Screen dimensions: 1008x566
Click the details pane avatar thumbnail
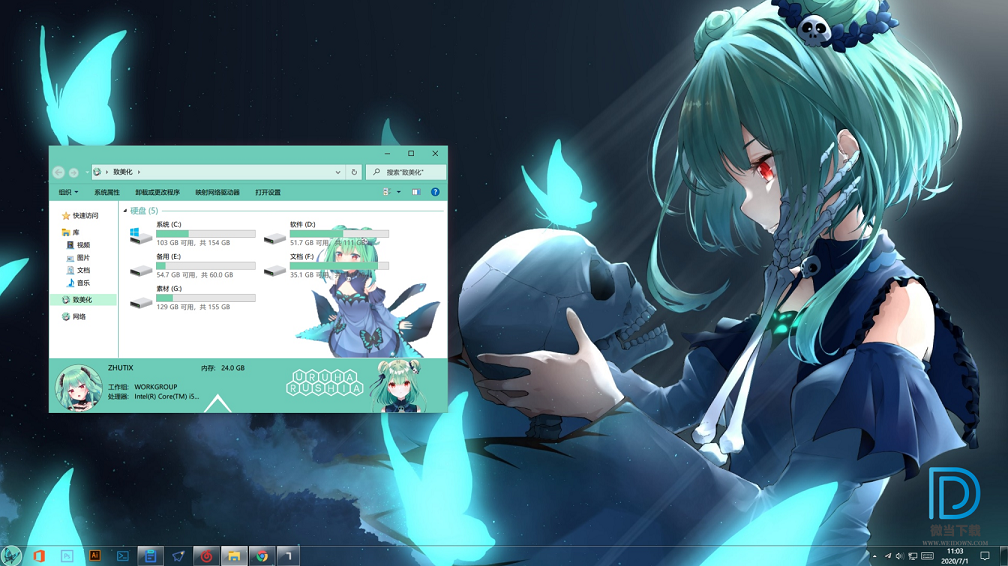(79, 387)
